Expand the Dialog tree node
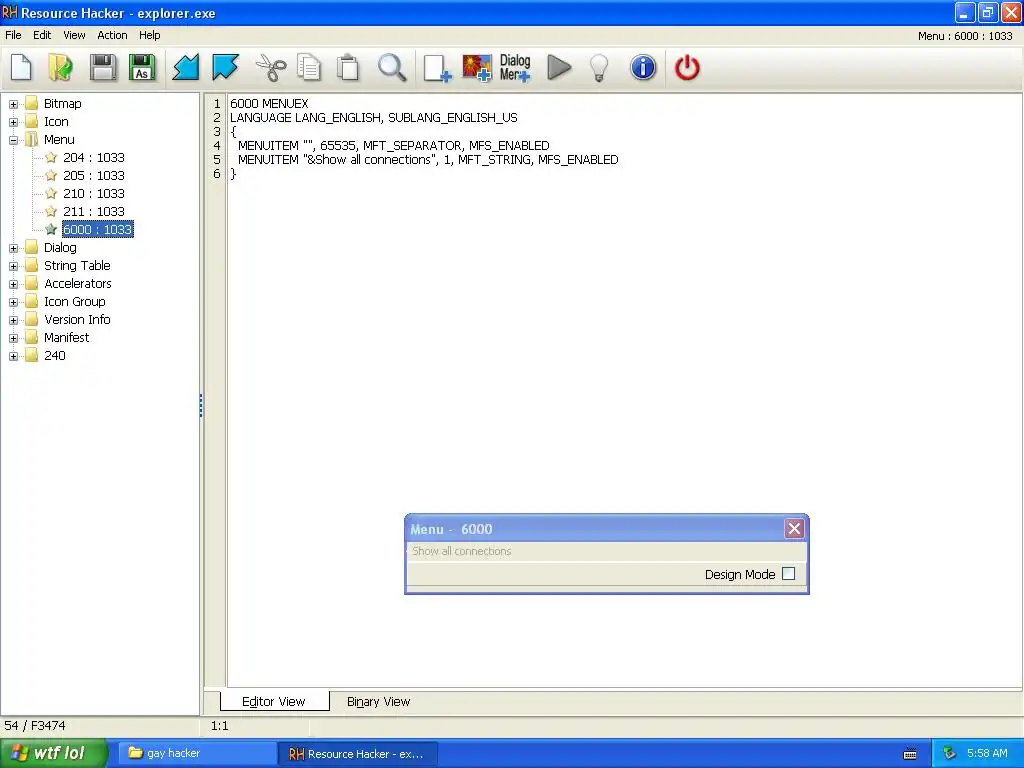 click(x=13, y=248)
